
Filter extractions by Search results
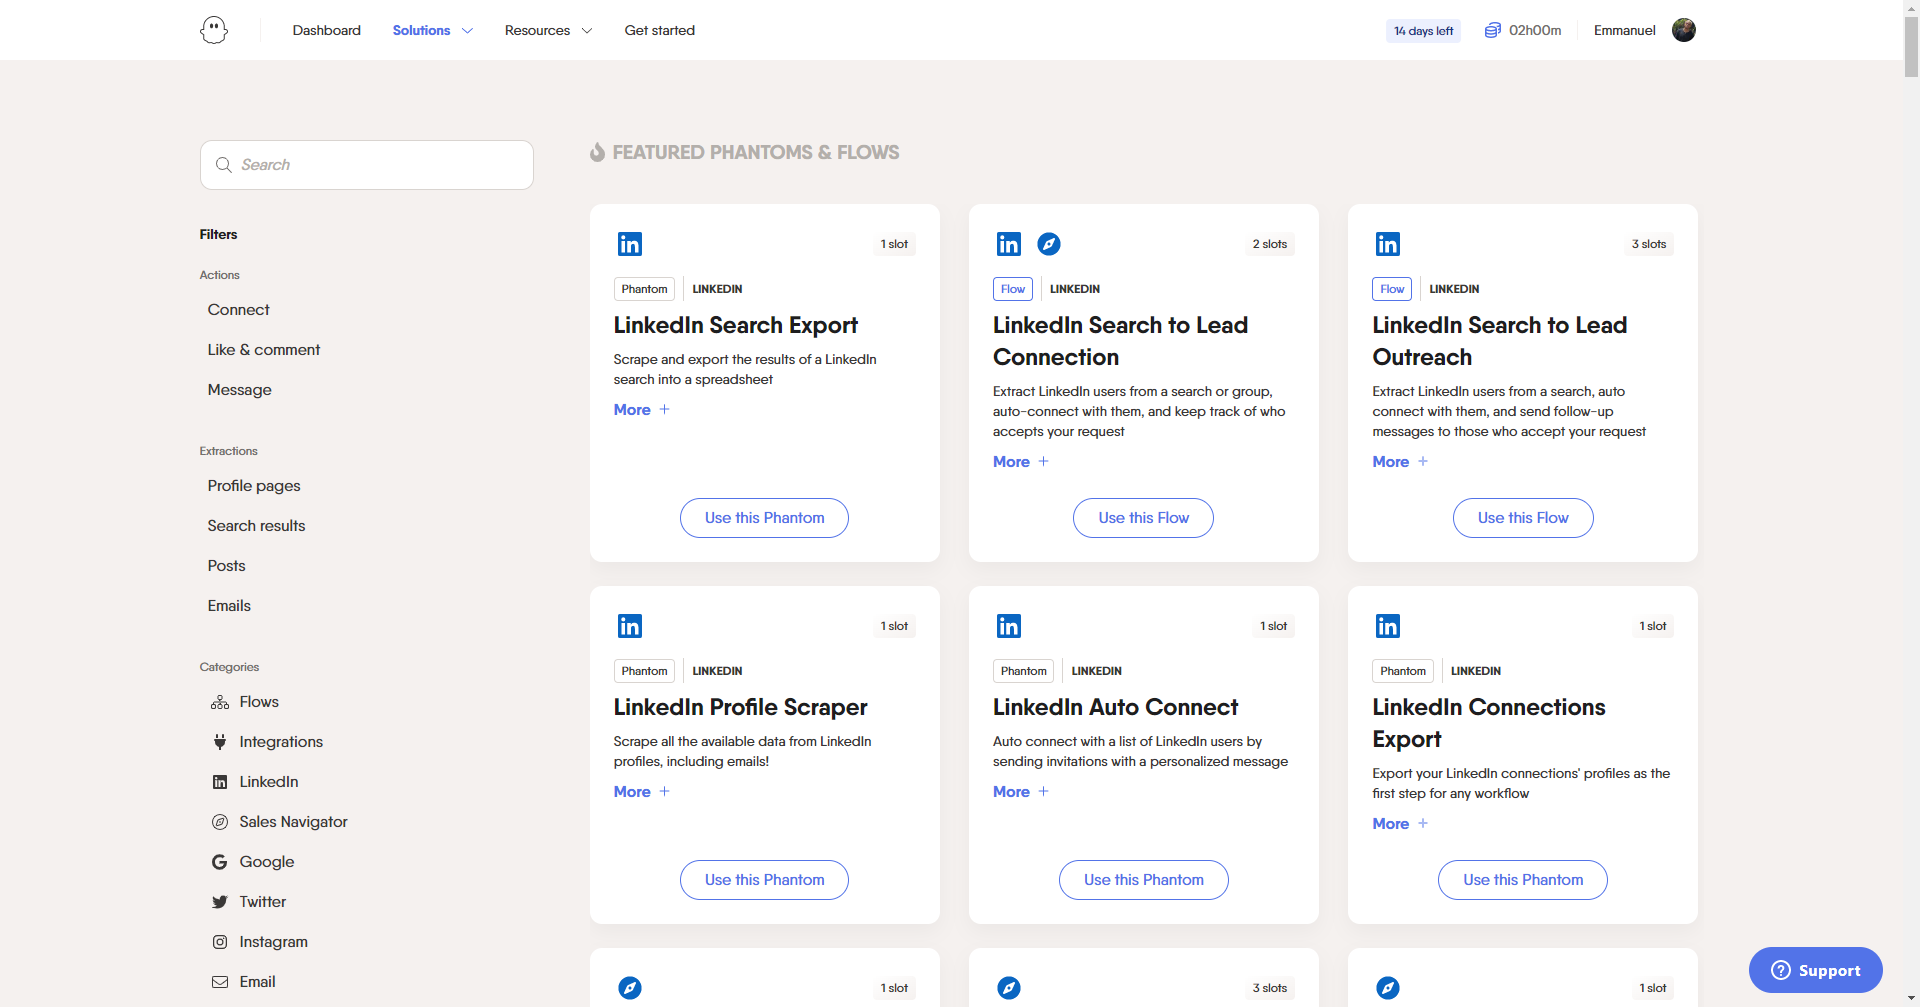[x=256, y=526]
